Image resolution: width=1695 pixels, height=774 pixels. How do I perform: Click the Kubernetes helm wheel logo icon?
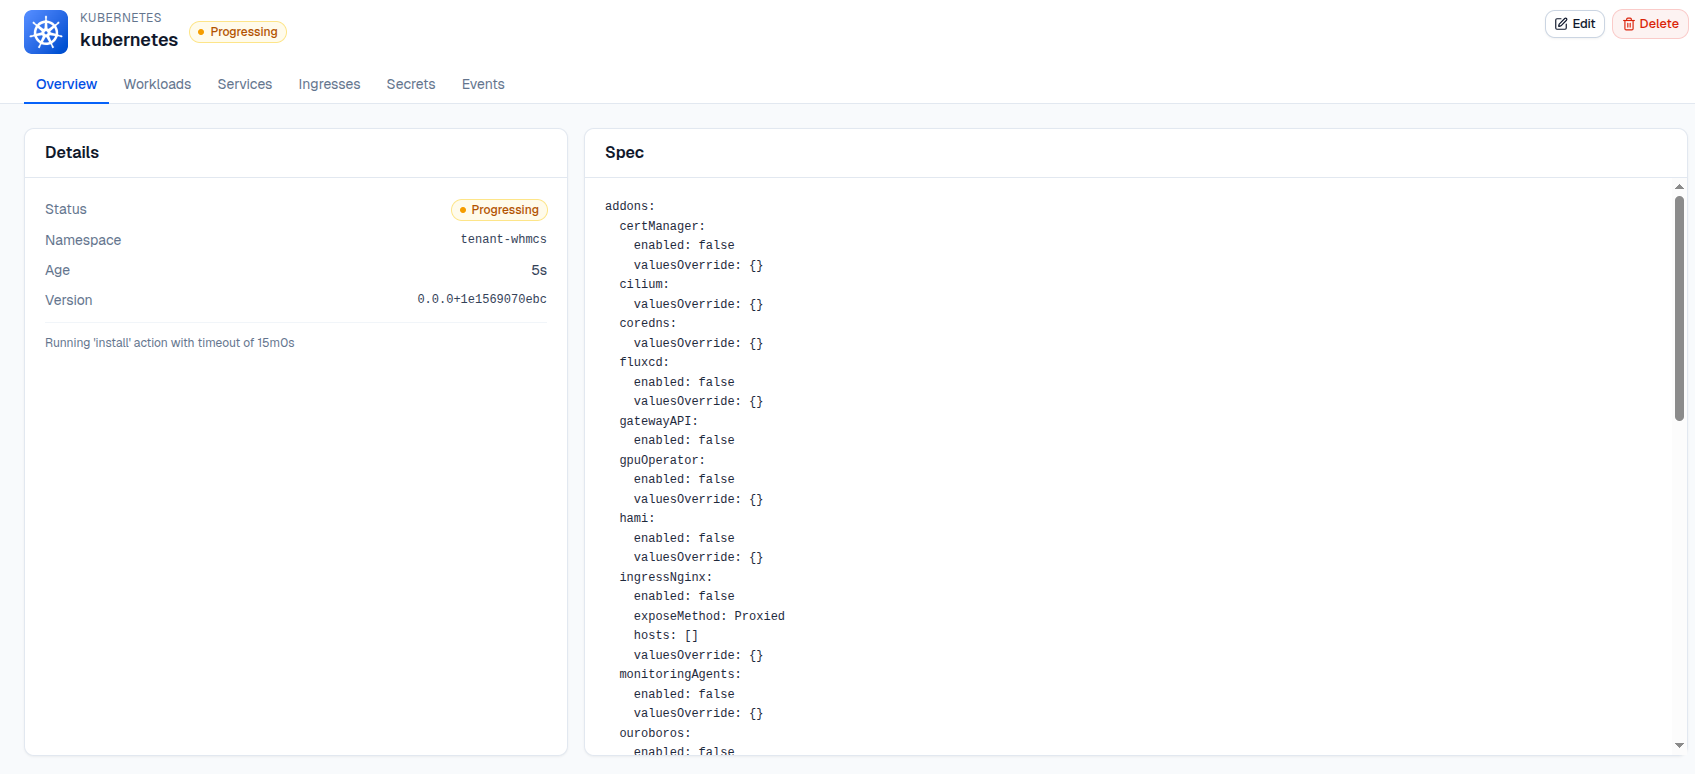point(46,32)
